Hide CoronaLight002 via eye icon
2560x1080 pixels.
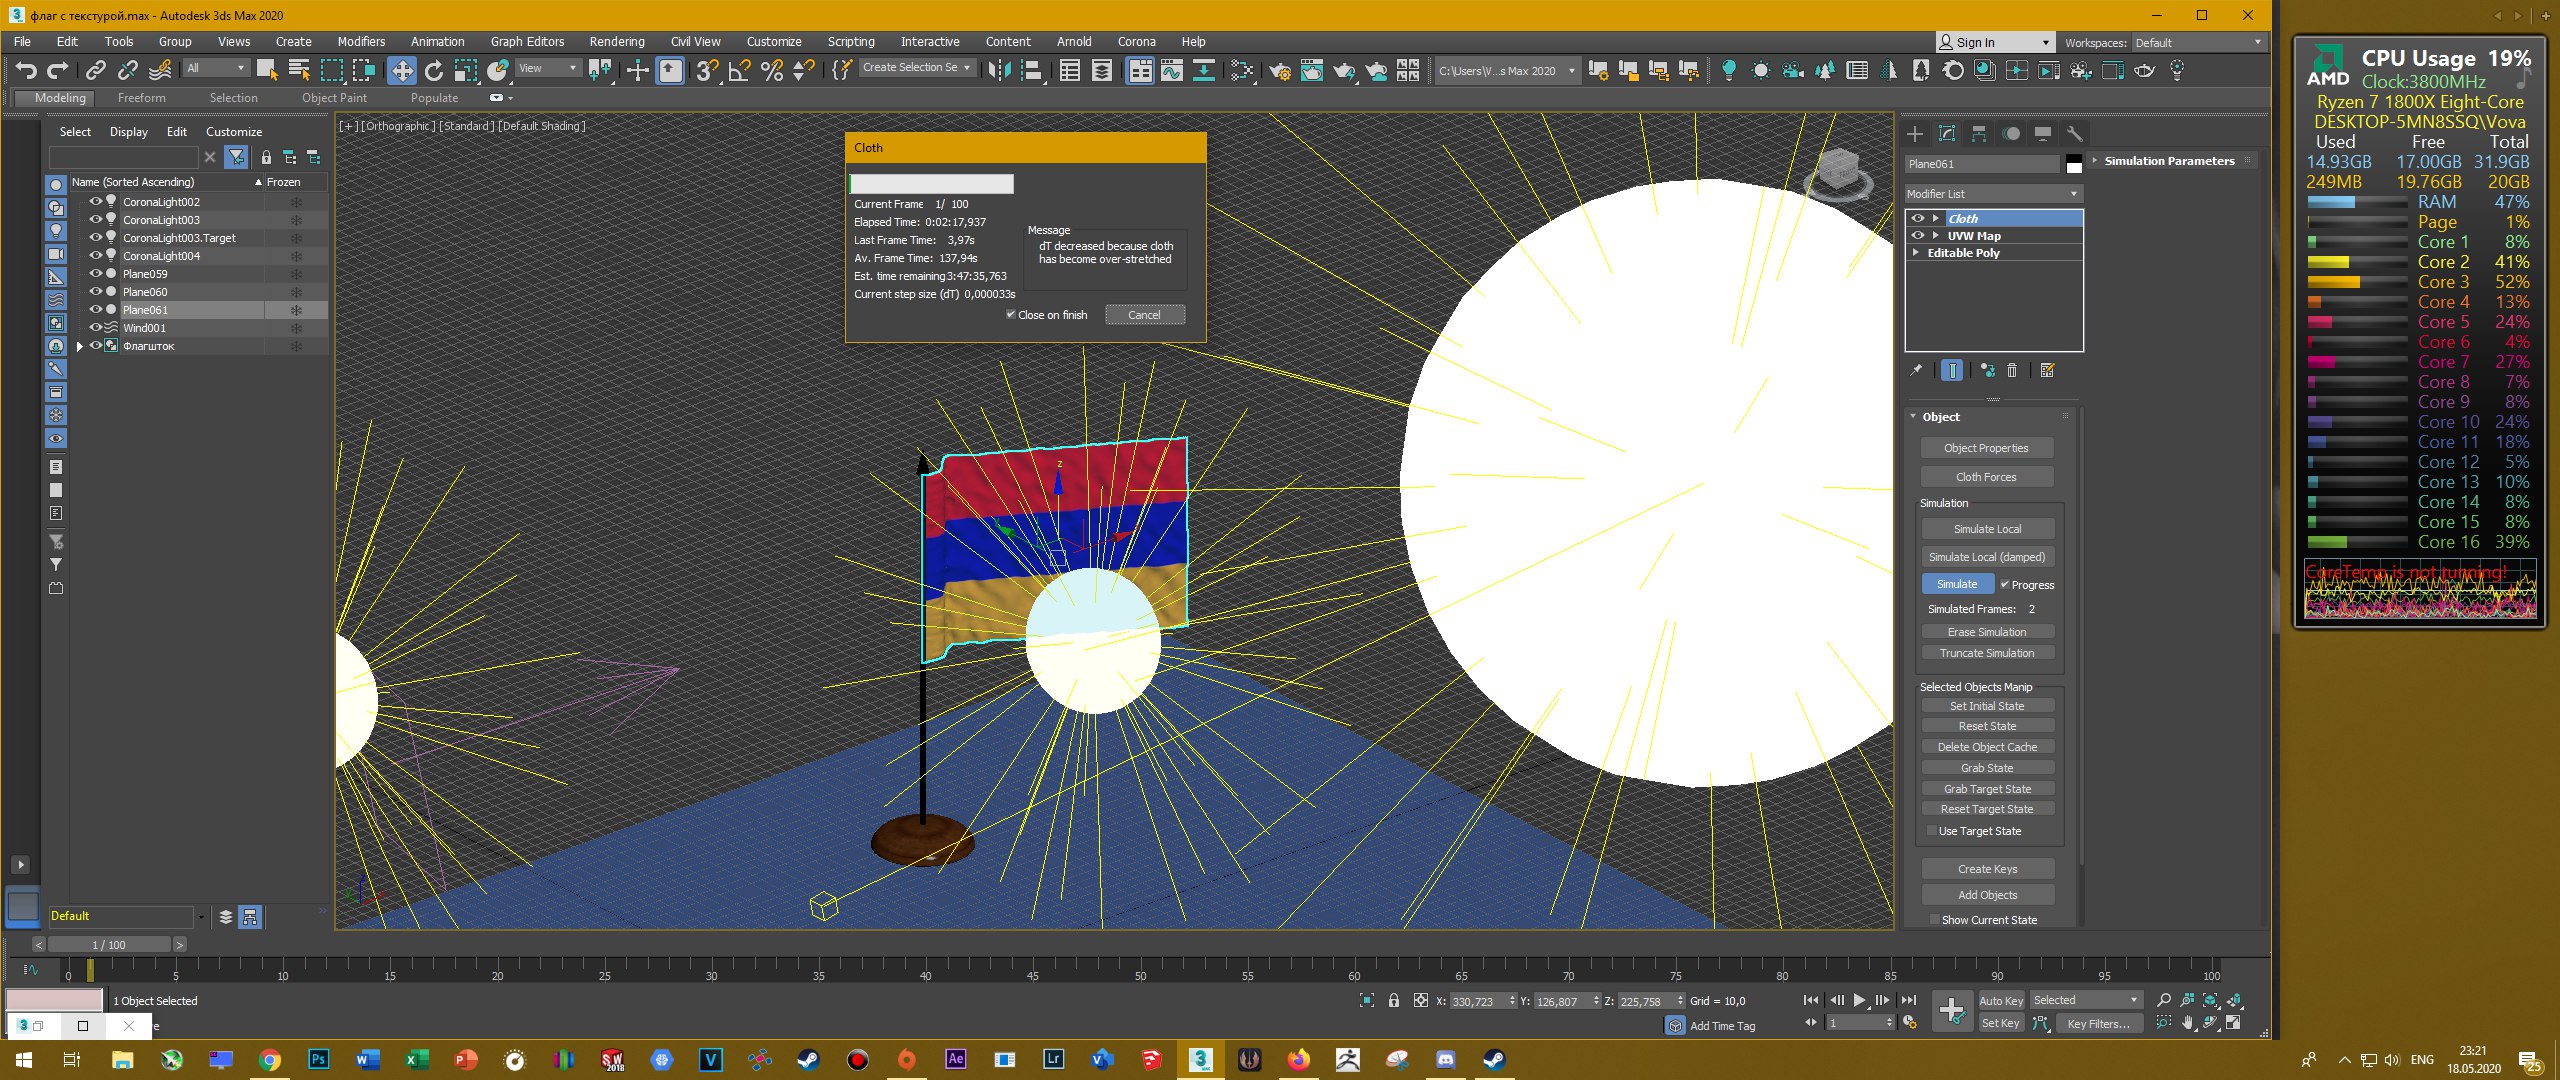coord(96,201)
